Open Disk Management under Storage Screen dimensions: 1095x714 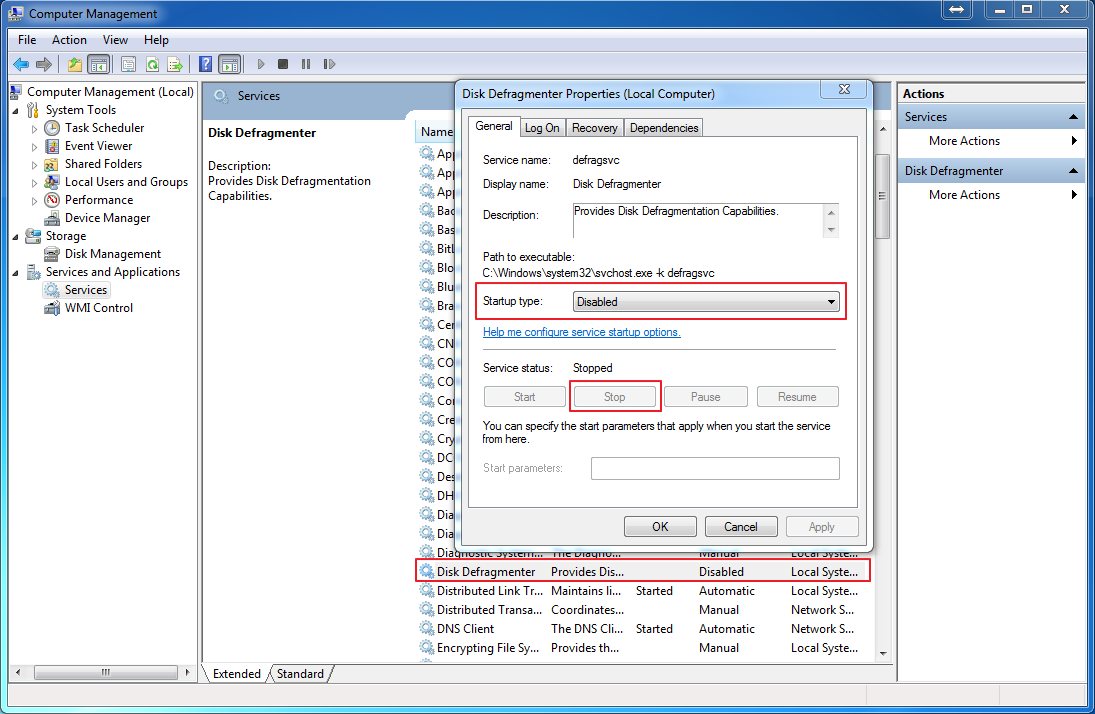[112, 254]
